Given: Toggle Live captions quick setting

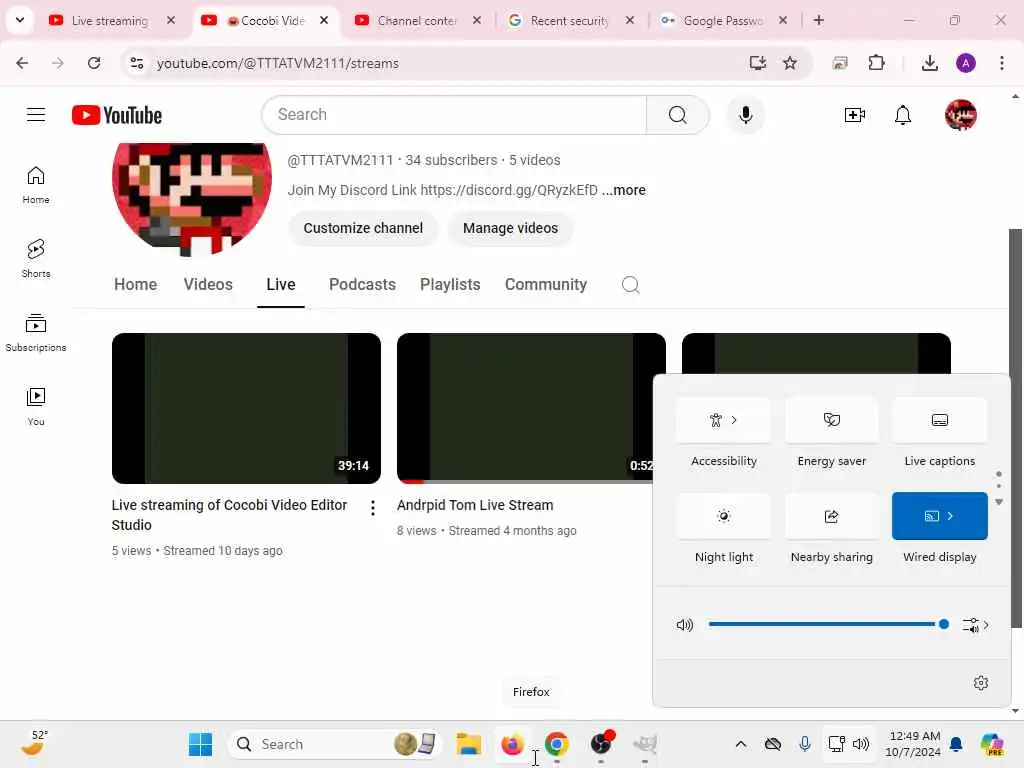Looking at the screenshot, I should coord(939,420).
